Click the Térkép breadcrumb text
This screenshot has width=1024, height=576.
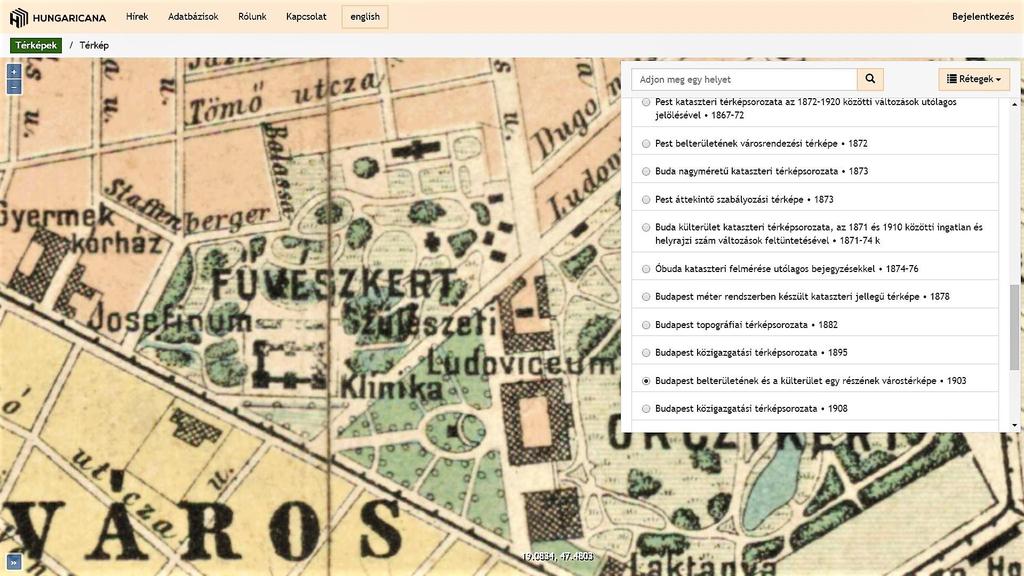(94, 45)
